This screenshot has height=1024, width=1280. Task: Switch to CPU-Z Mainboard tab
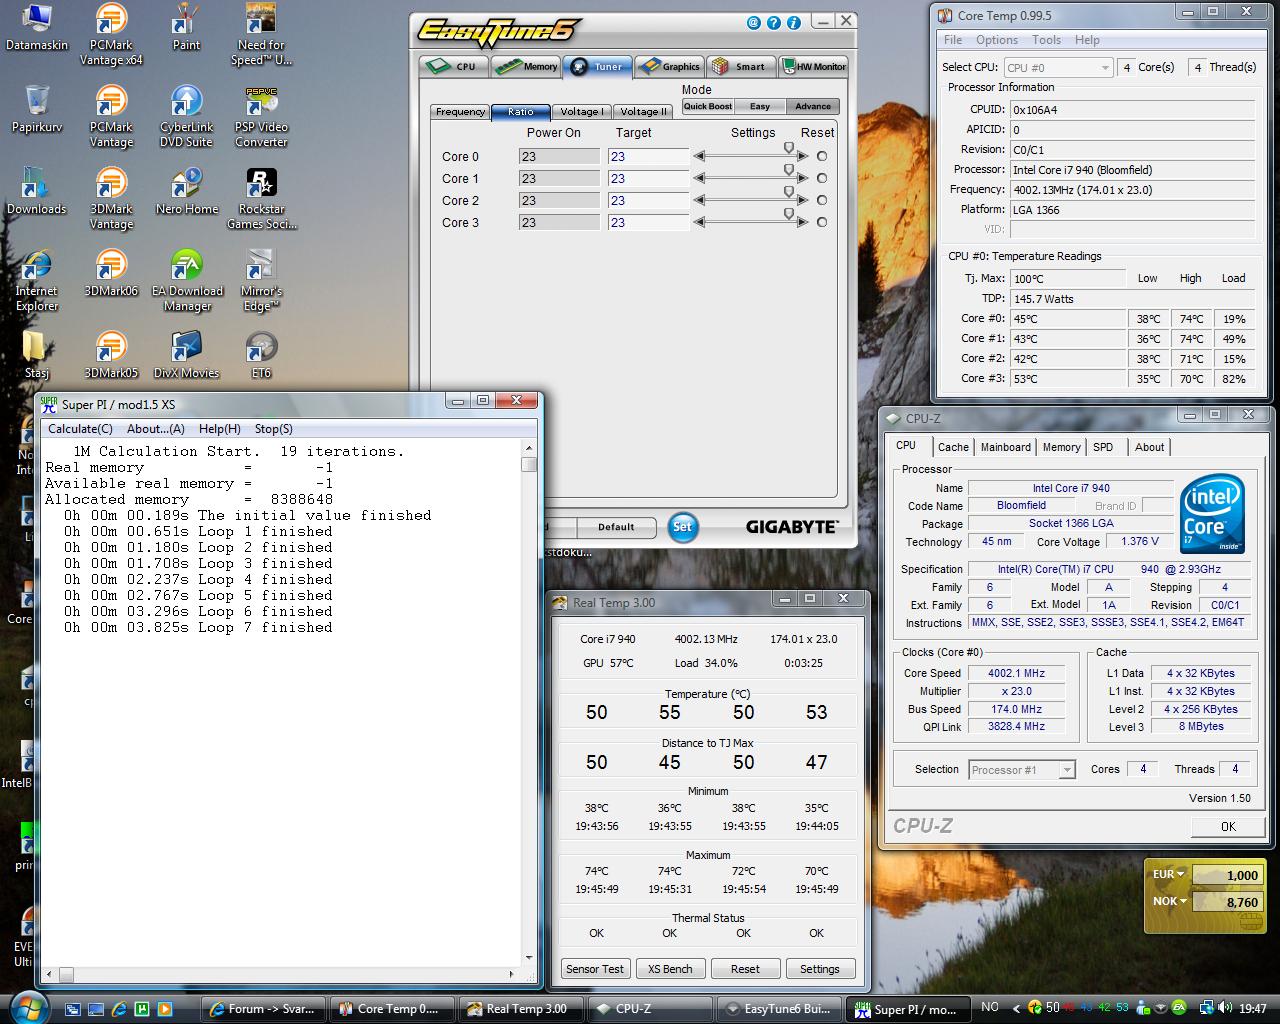point(1005,447)
